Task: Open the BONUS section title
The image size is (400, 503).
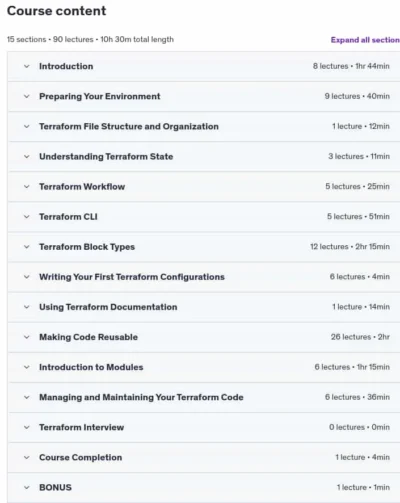Action: pos(55,487)
